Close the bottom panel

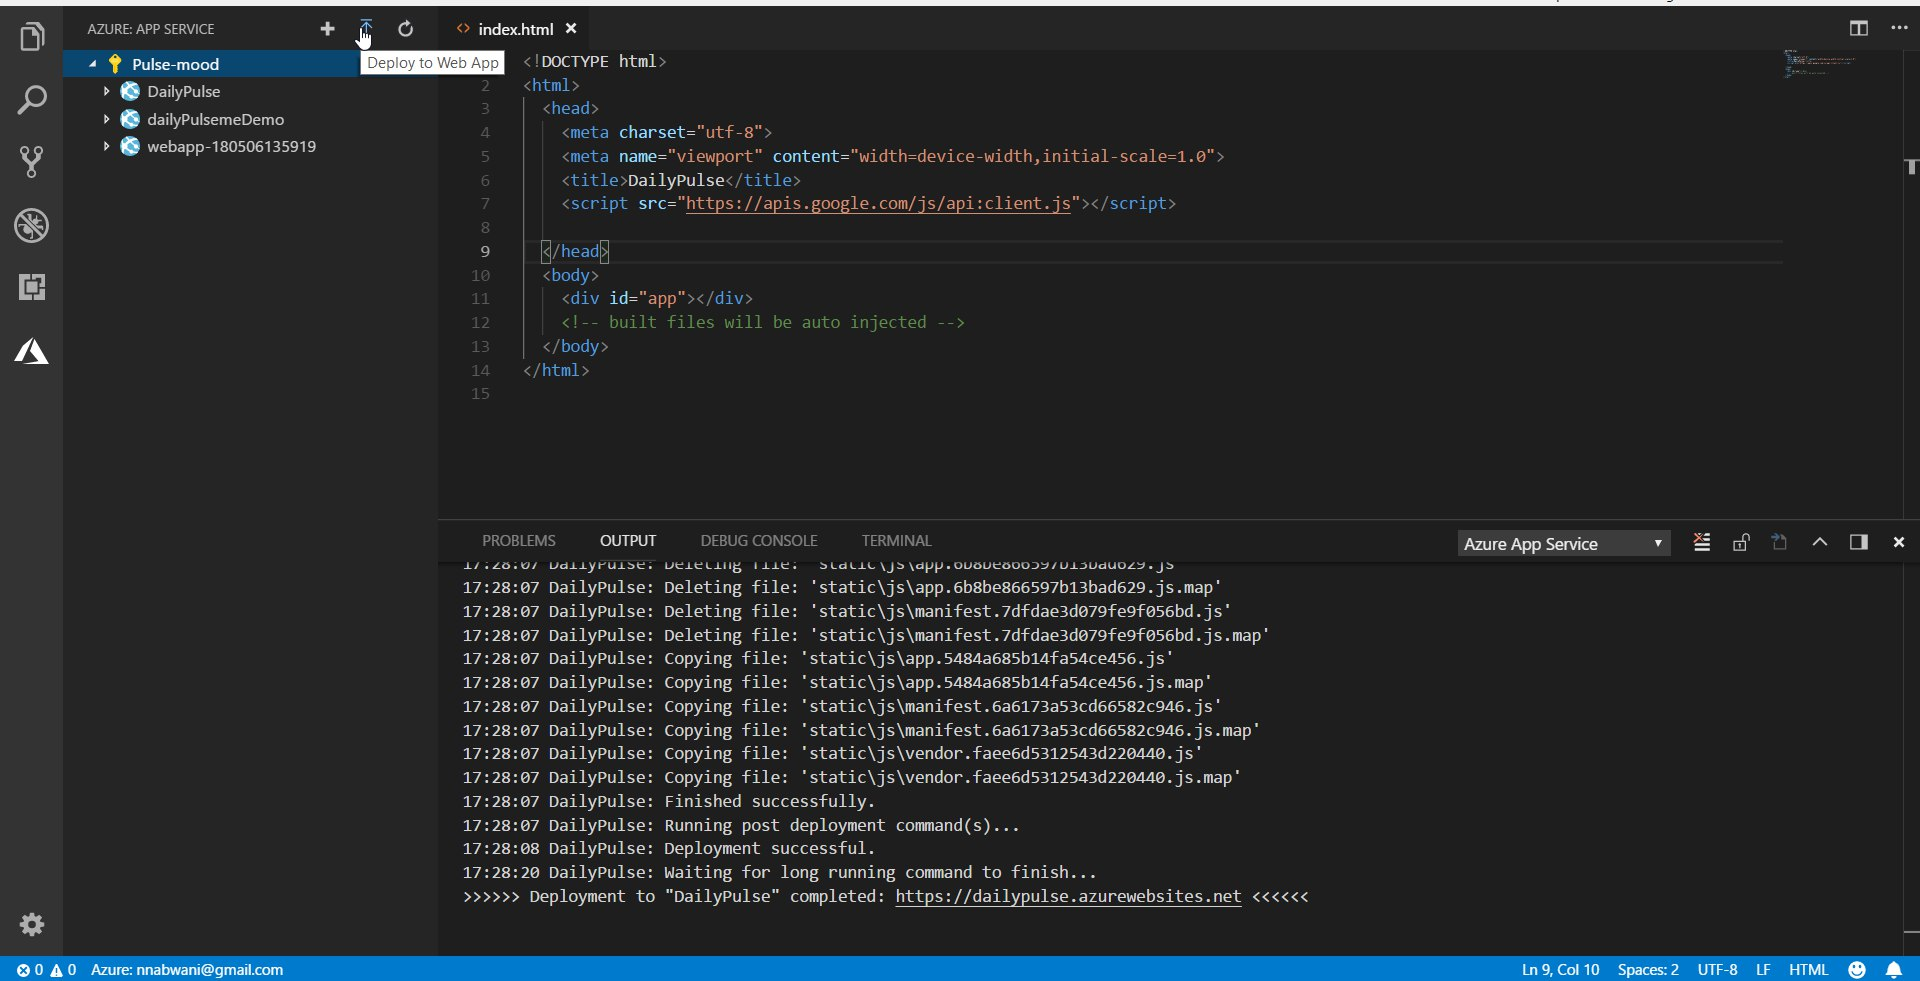point(1899,542)
